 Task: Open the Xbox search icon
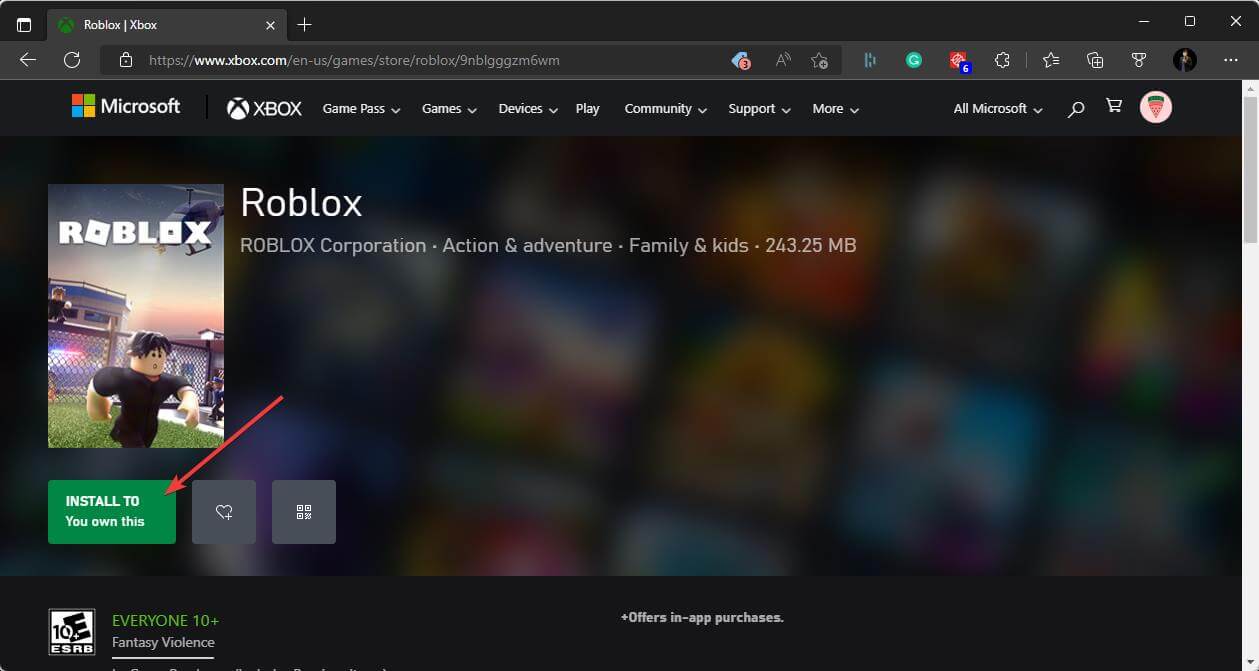[1075, 108]
